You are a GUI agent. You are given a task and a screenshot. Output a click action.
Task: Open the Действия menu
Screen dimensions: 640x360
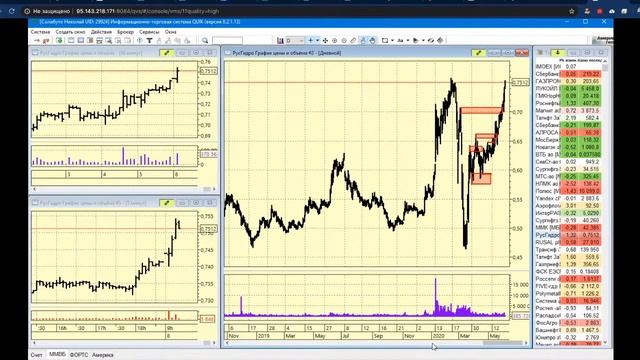[101, 32]
